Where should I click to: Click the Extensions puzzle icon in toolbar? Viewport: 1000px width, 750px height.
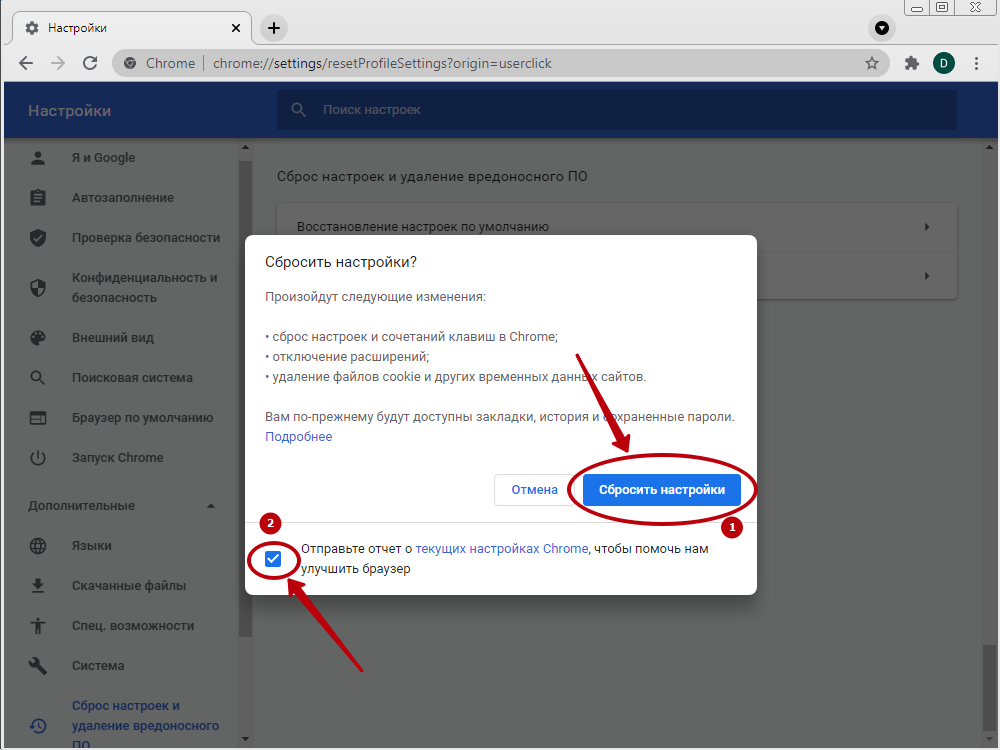coord(911,63)
